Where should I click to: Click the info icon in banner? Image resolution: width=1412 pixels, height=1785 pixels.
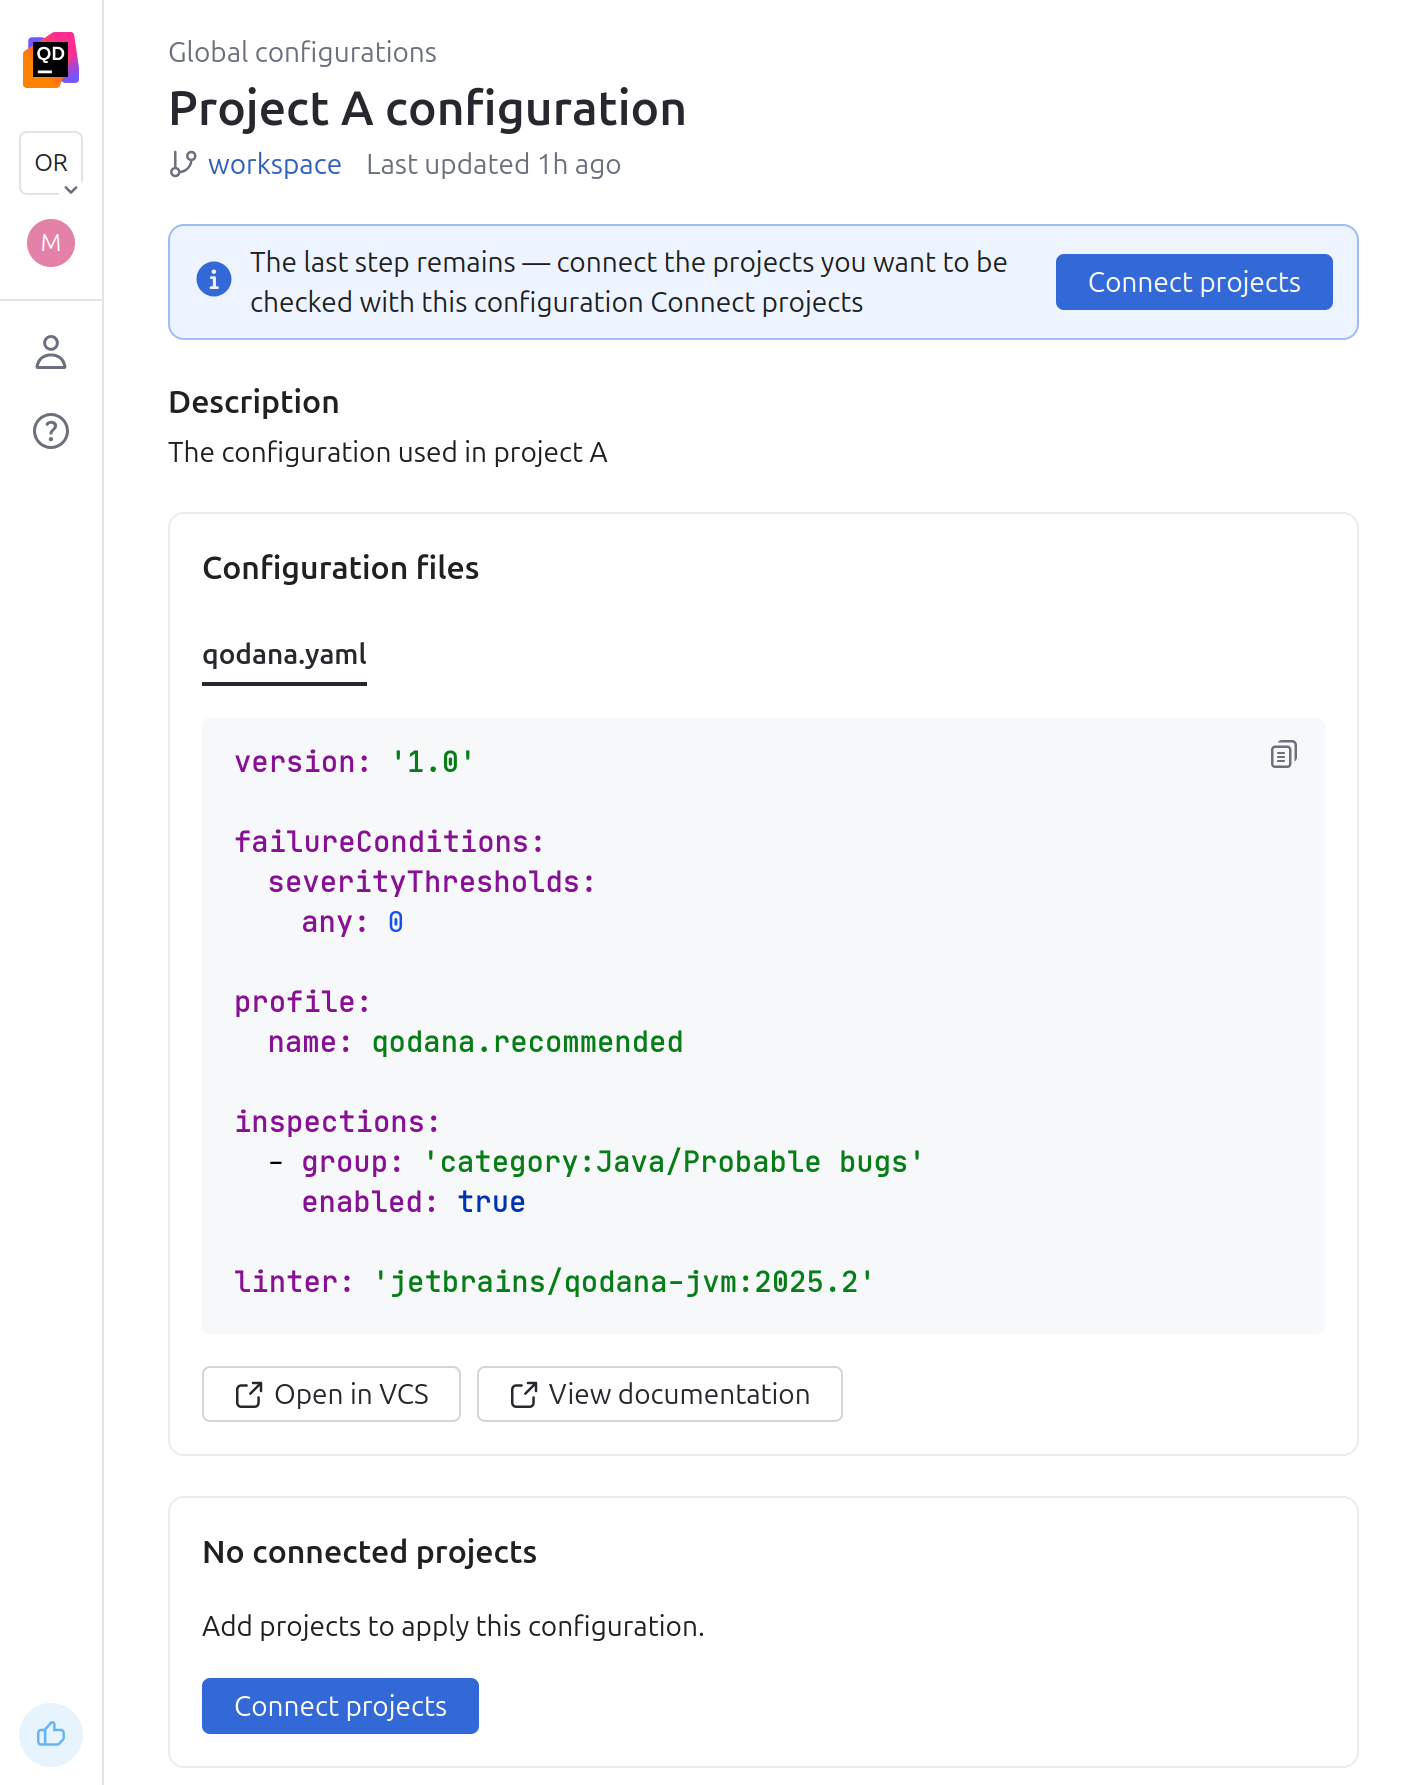click(x=214, y=279)
